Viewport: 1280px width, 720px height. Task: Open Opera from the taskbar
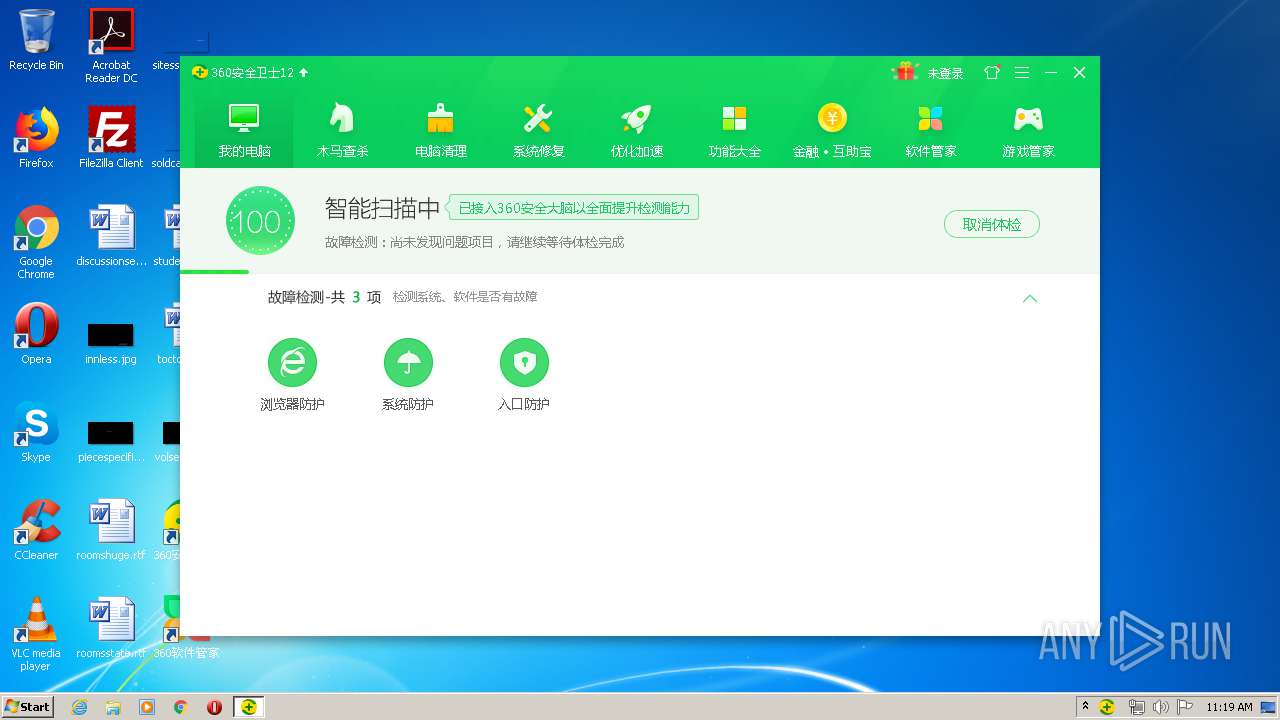(214, 707)
